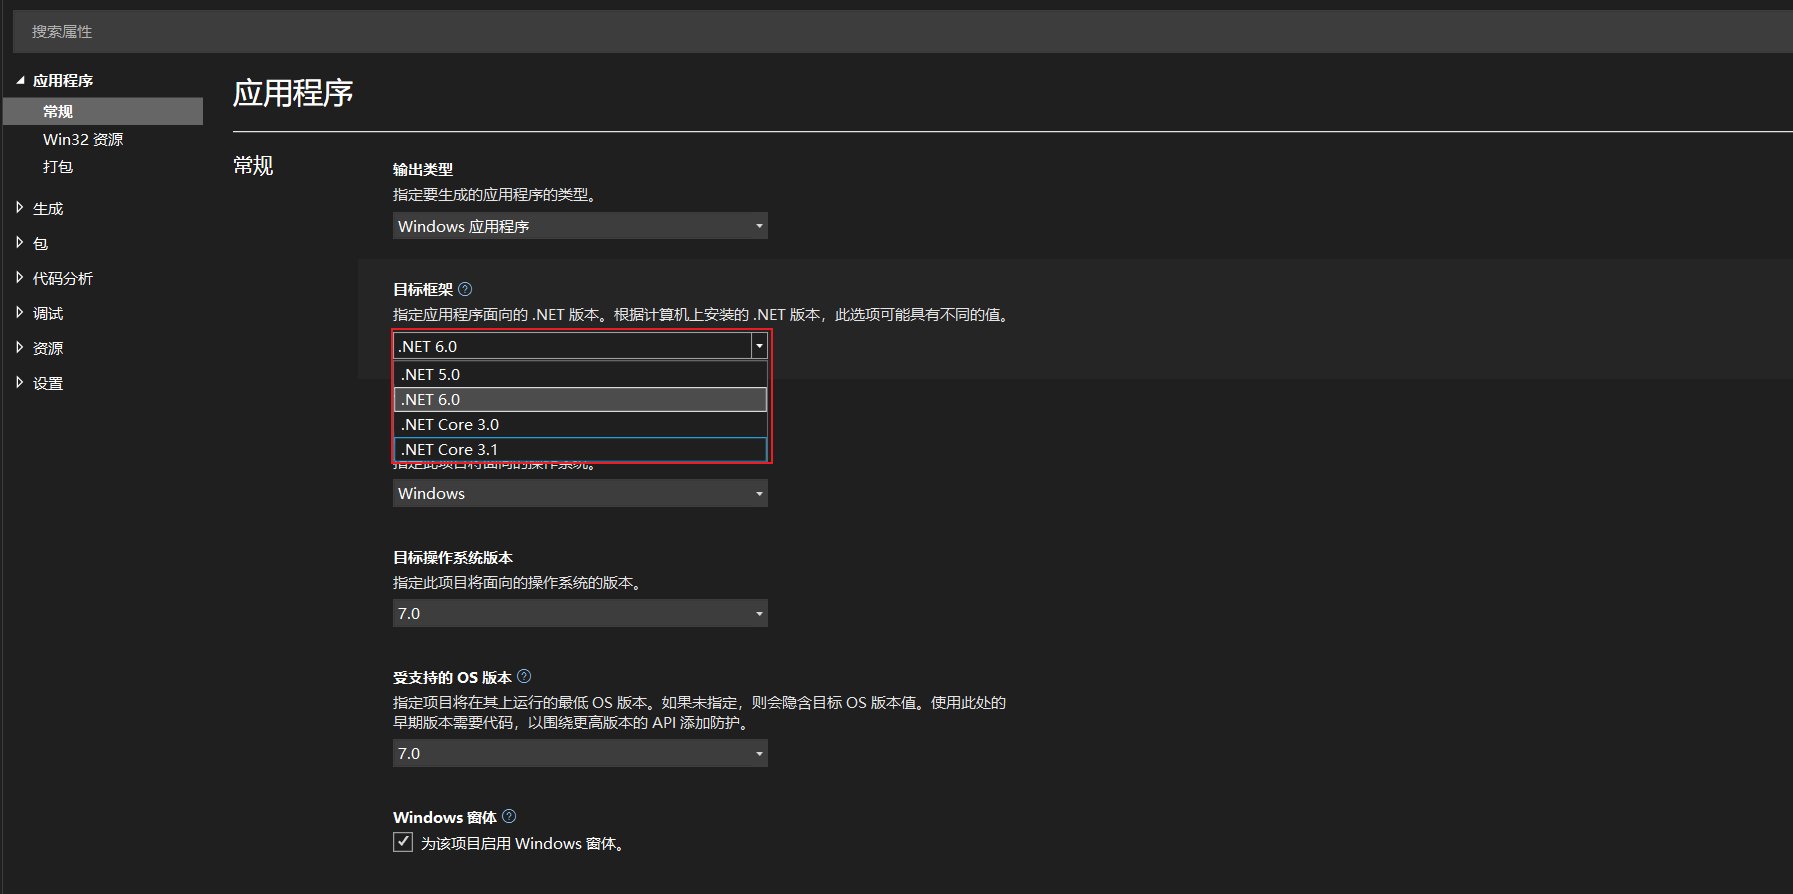Open the target OS Windows dropdown

[x=580, y=493]
